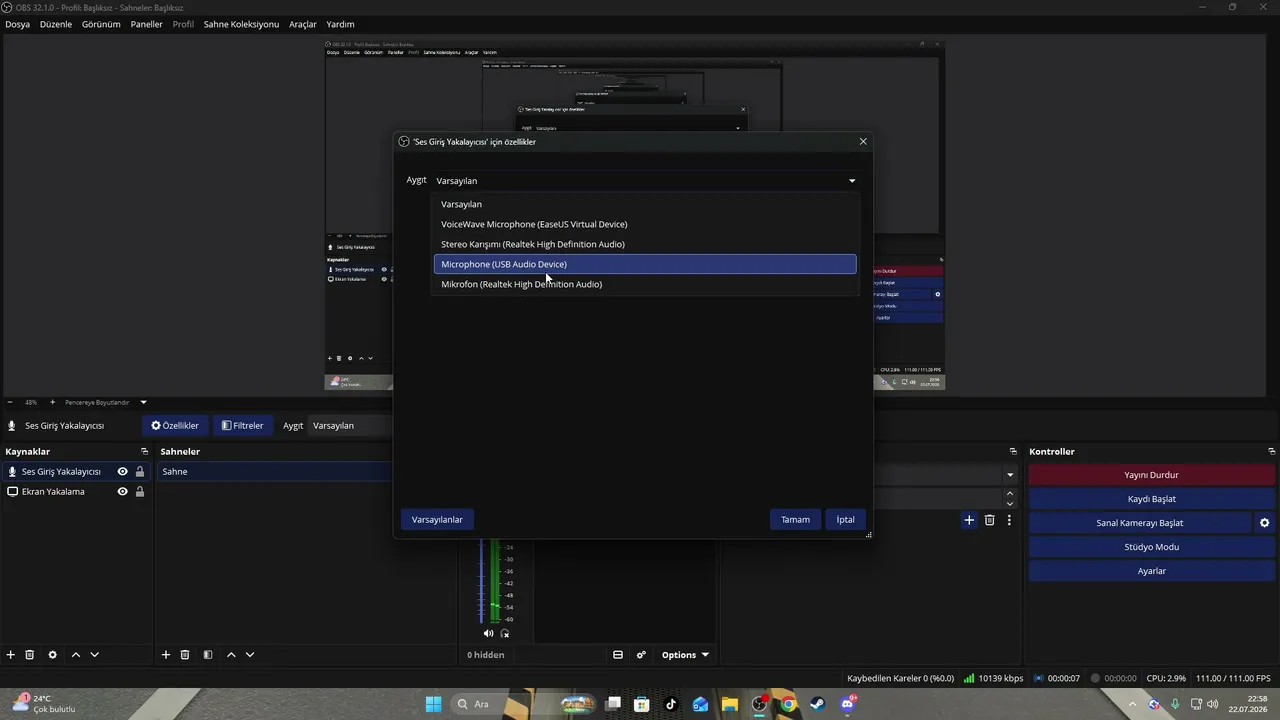The image size is (1280, 720).
Task: Open Discord from the taskbar
Action: pyautogui.click(x=848, y=704)
